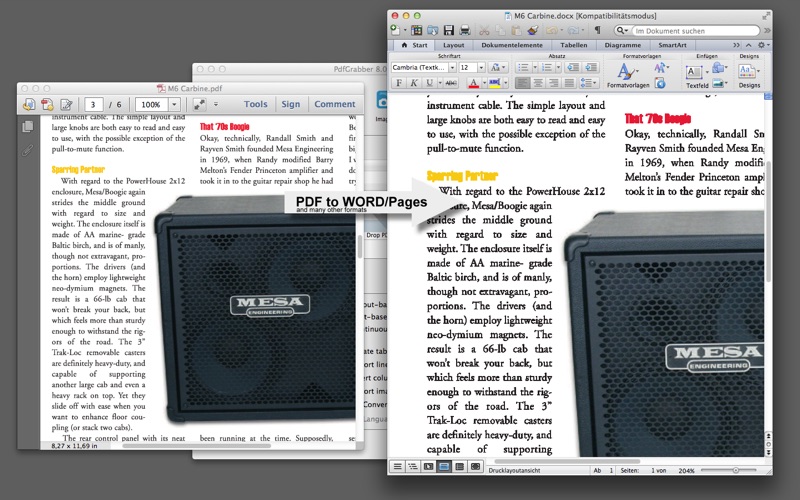
Task: Adjust the Word zoom slider handle
Action: 736,470
